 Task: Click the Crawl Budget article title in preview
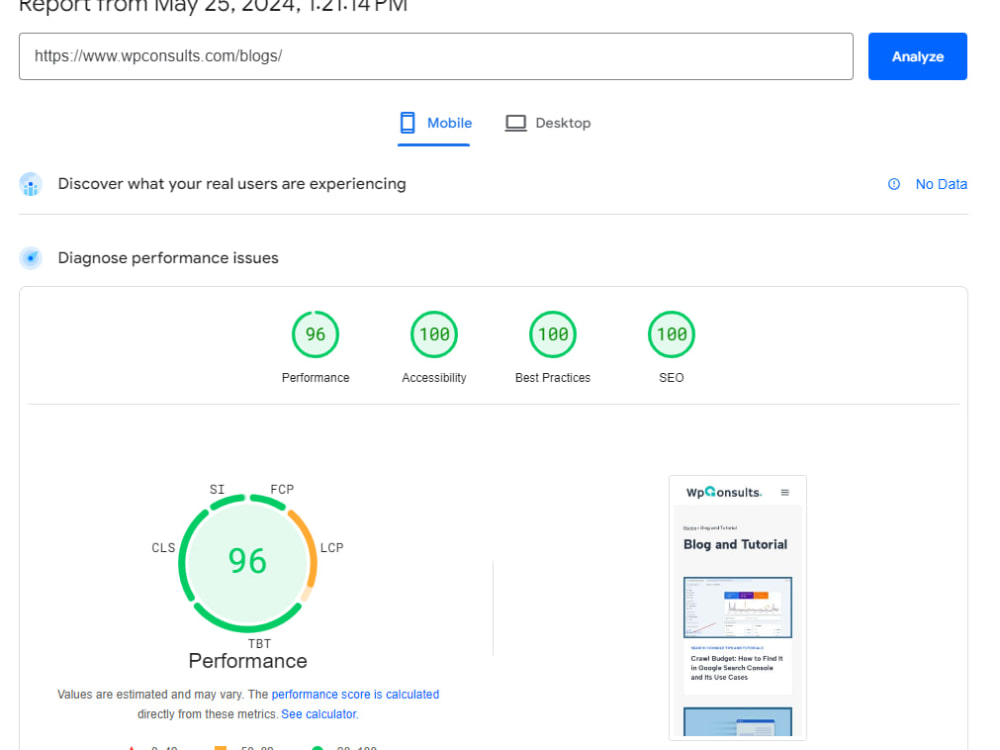pyautogui.click(x=737, y=668)
